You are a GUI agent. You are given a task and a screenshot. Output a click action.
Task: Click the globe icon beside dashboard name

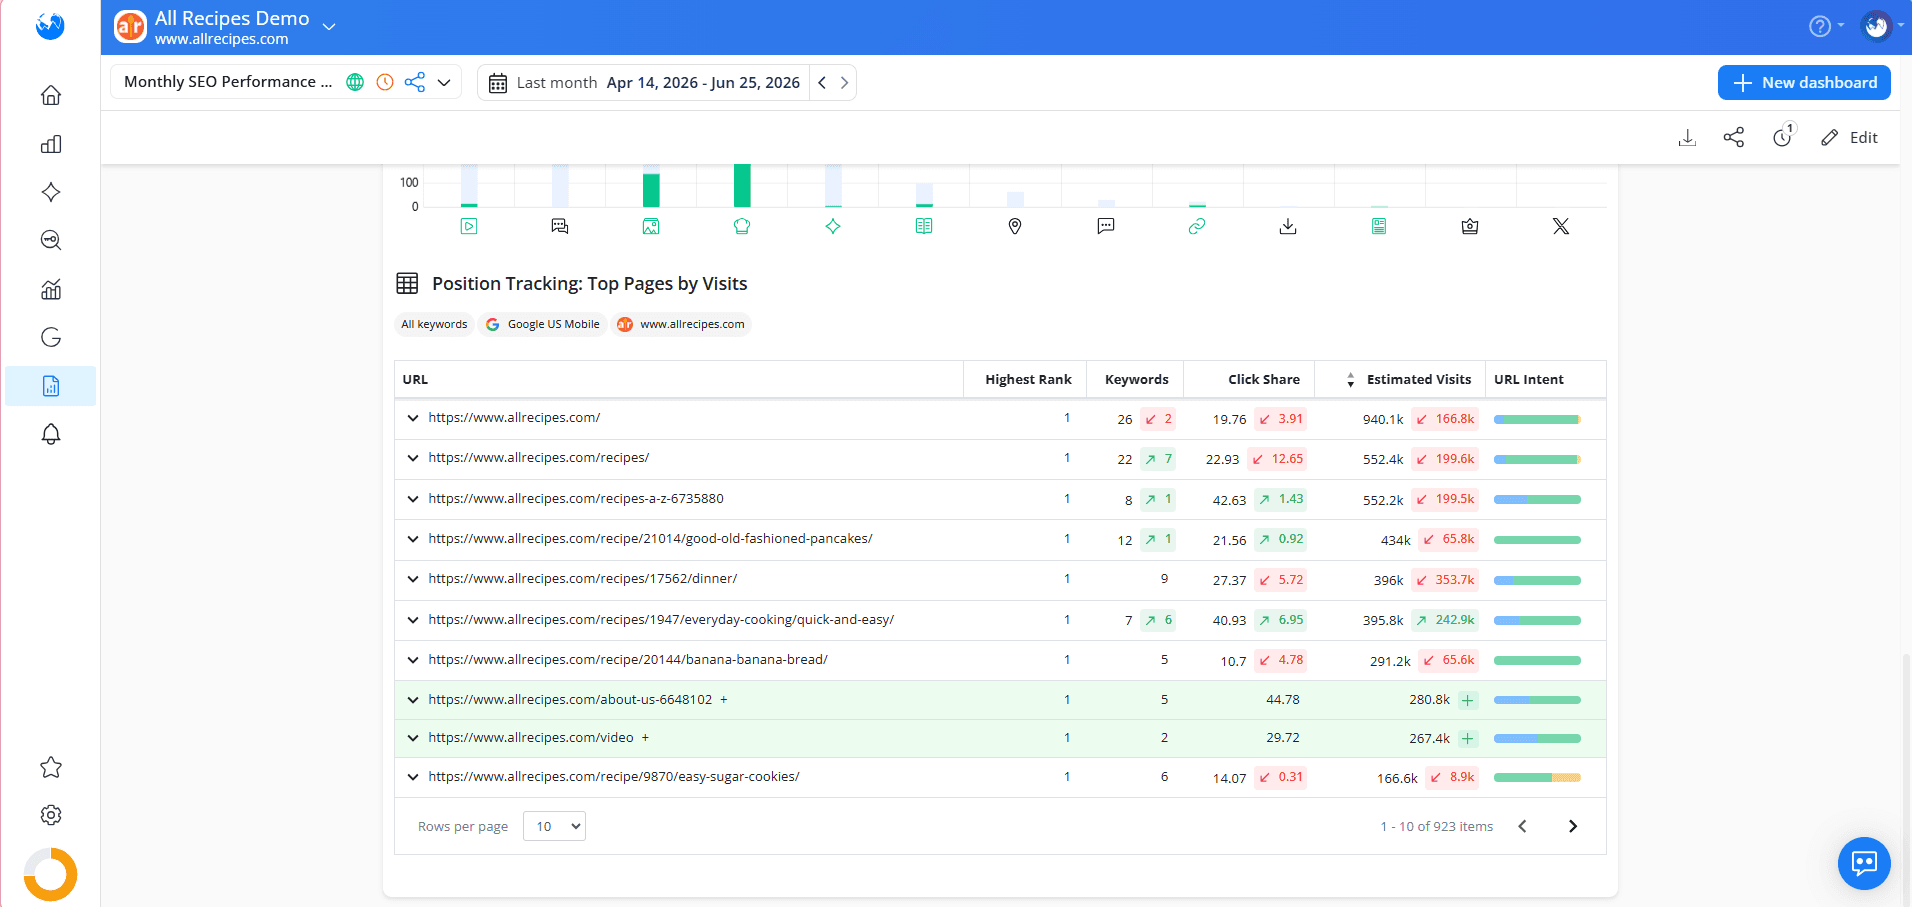tap(355, 82)
